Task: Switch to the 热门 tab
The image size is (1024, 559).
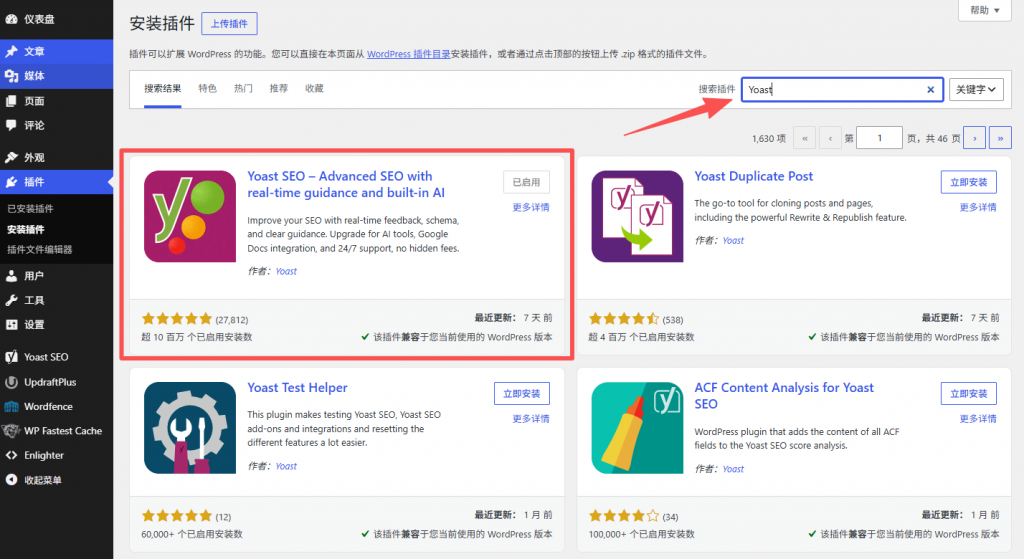Action: click(x=243, y=88)
